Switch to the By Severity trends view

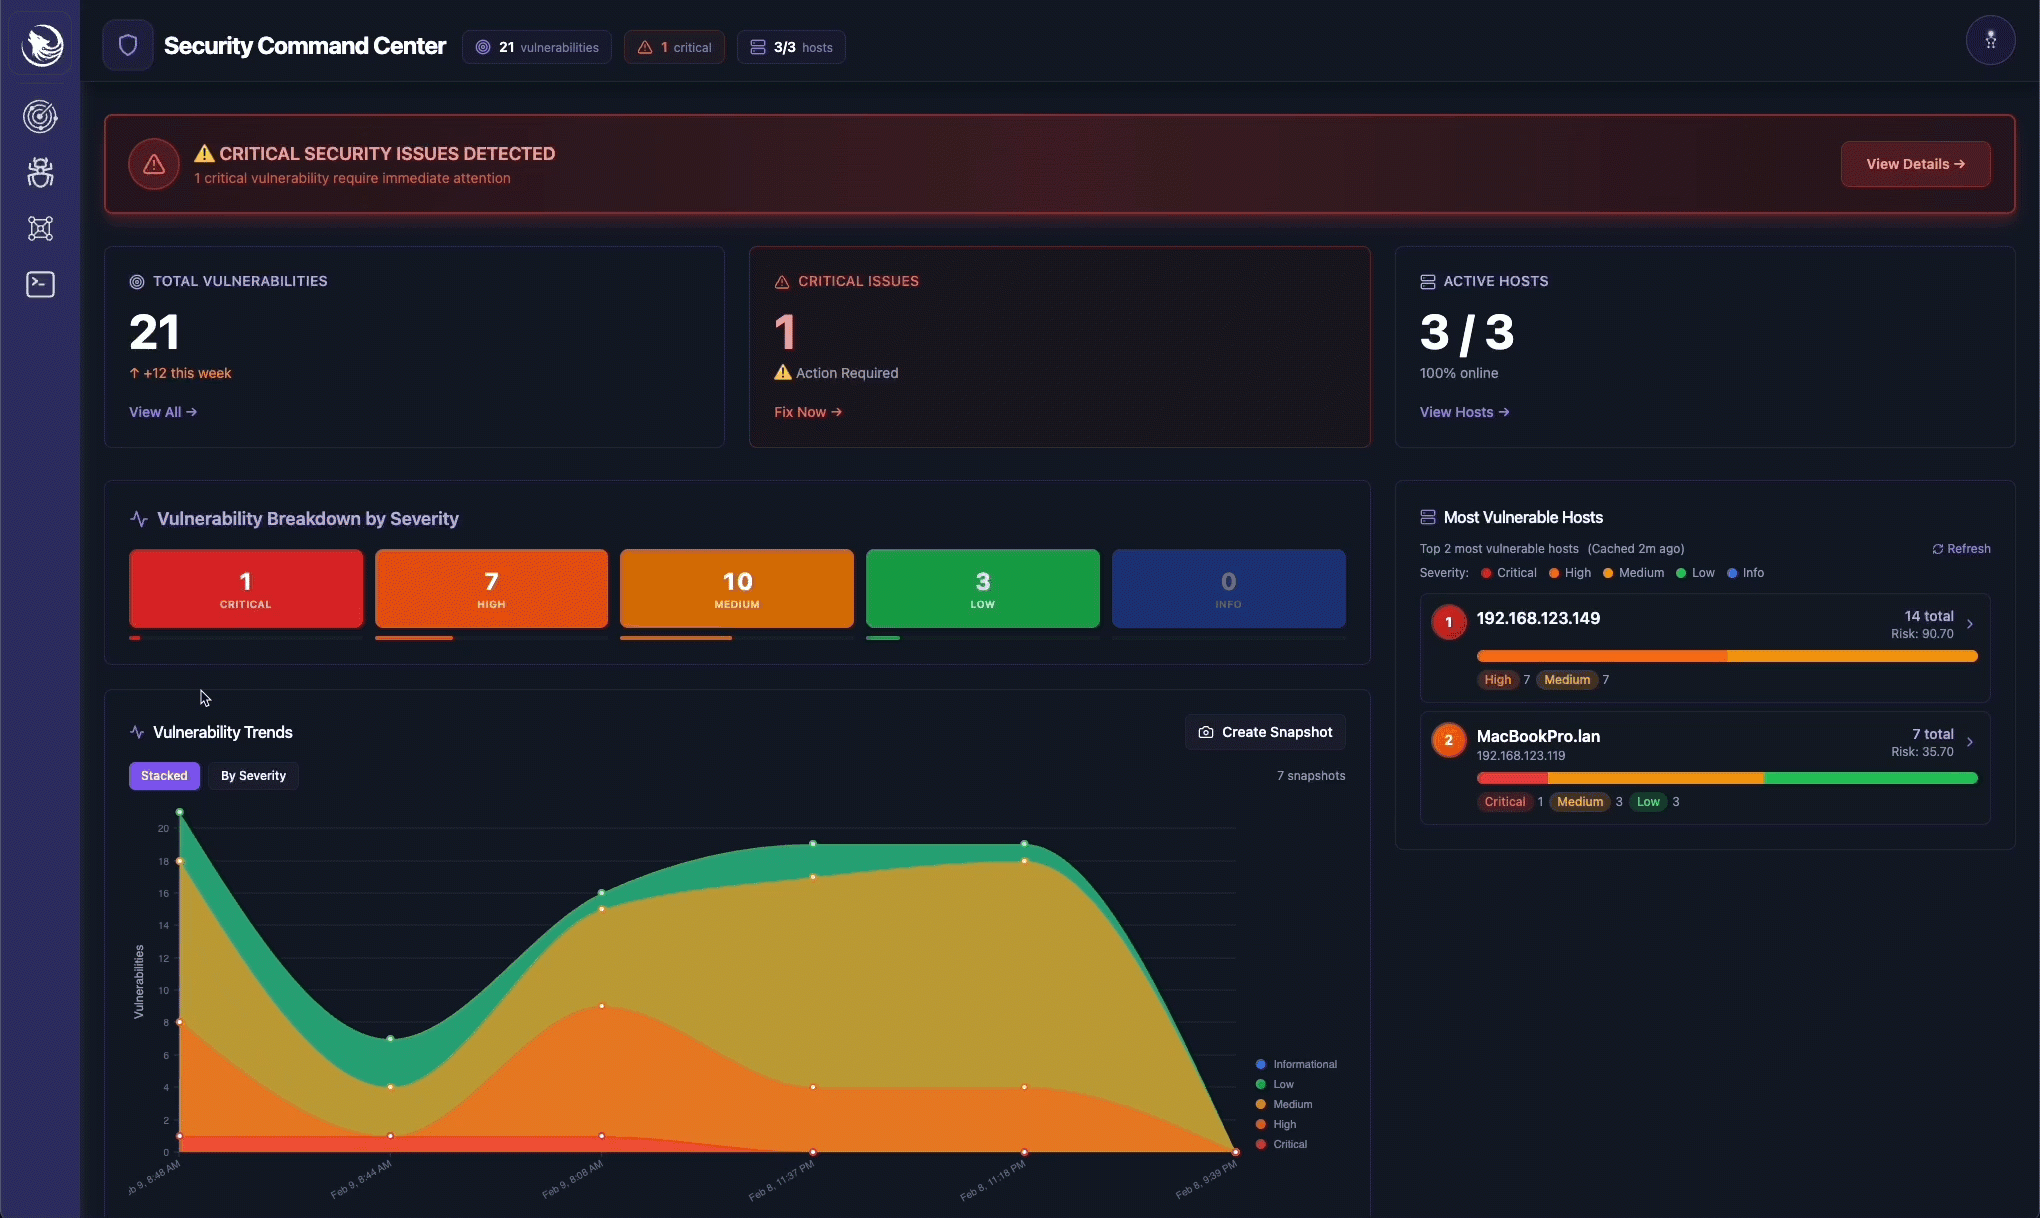tap(253, 776)
